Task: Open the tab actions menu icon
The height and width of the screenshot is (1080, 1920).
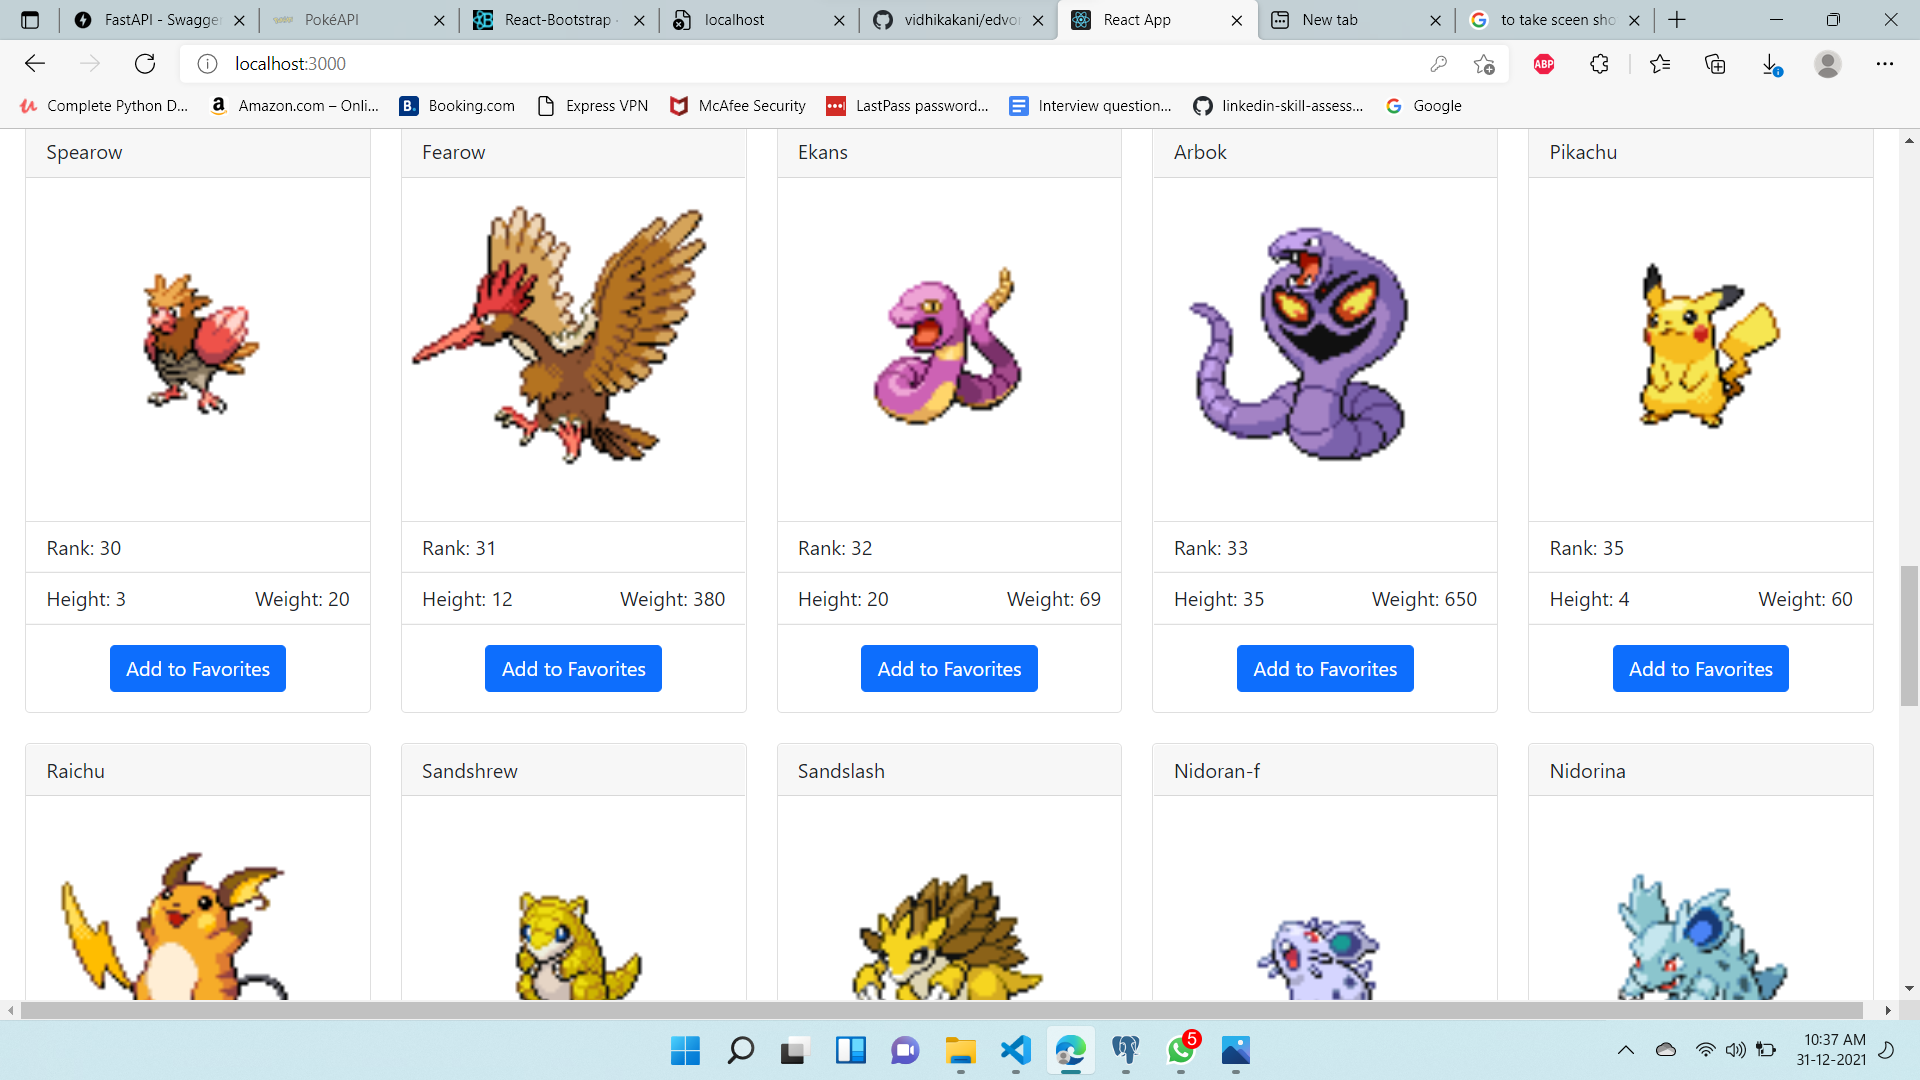Action: click(30, 20)
